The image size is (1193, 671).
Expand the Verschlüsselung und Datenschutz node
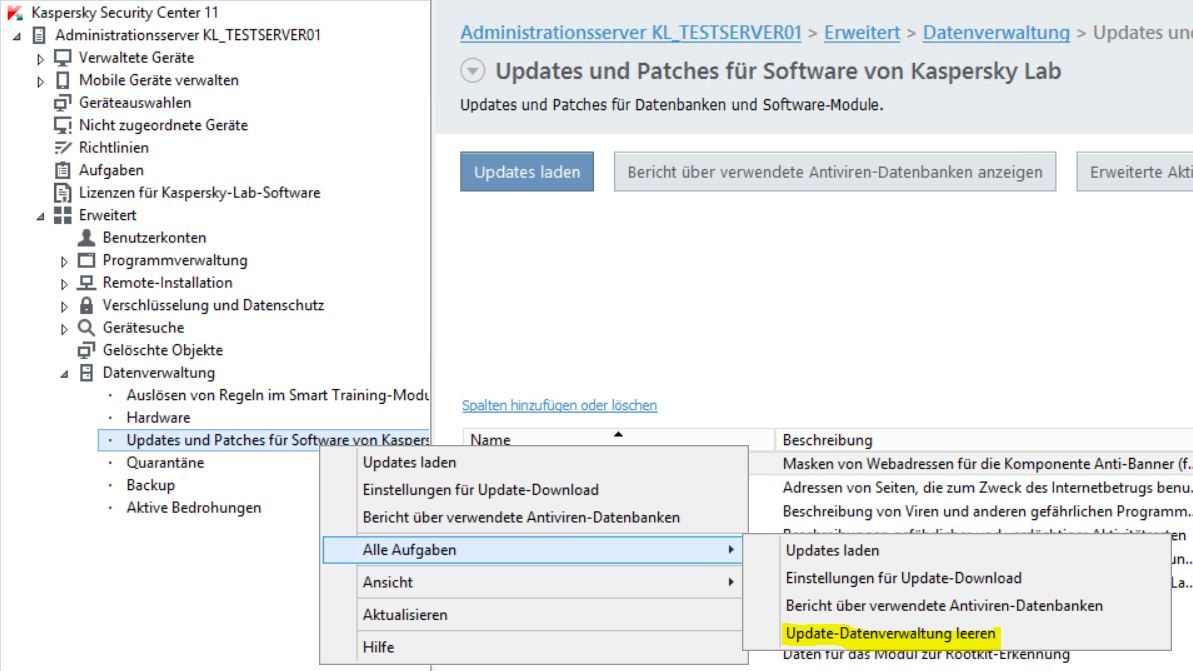pyautogui.click(x=65, y=306)
